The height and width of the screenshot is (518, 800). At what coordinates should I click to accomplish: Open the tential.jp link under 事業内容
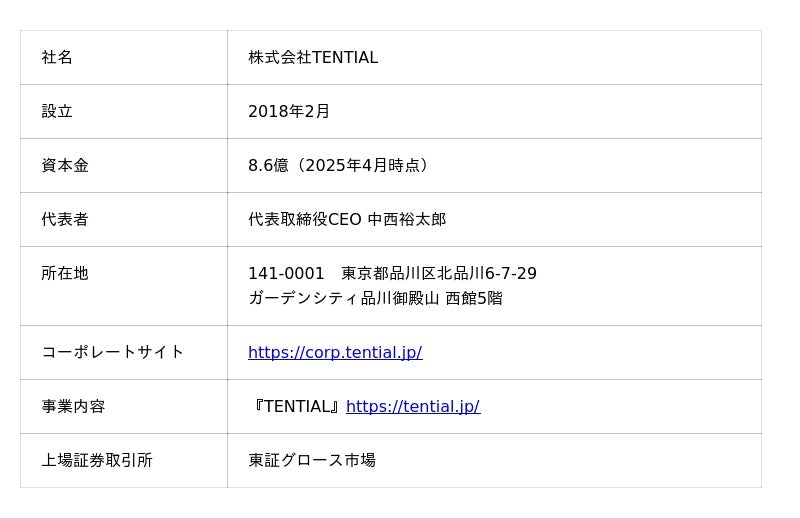[412, 406]
